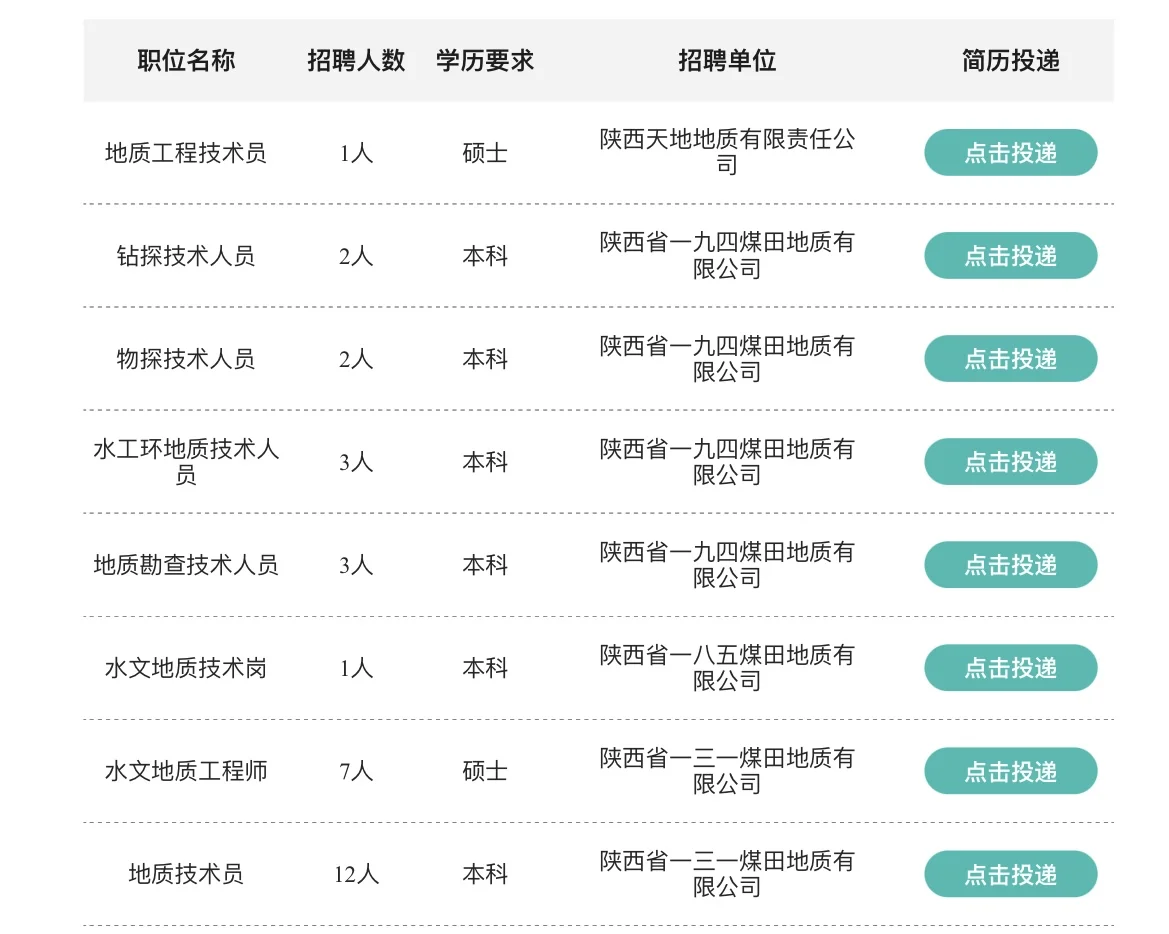1169x934 pixels.
Task: Click the 7人 headcount cell
Action: (x=356, y=771)
